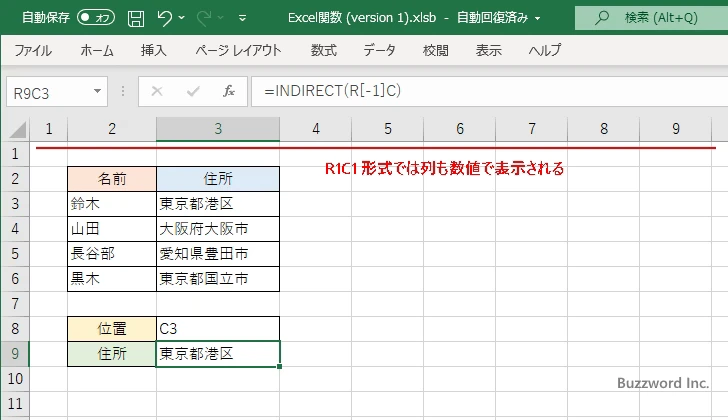Click the 位置 label cell
728x420 pixels.
coord(112,329)
